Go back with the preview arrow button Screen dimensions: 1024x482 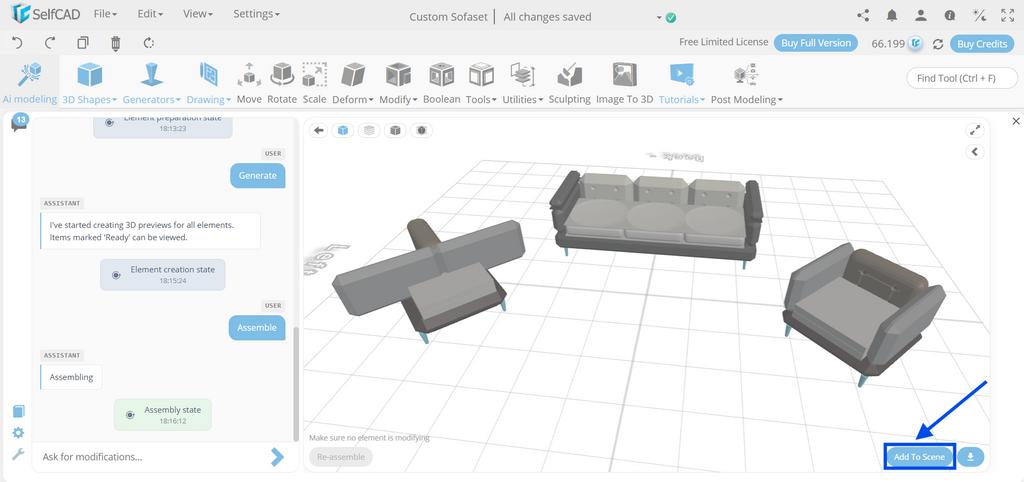(x=319, y=131)
